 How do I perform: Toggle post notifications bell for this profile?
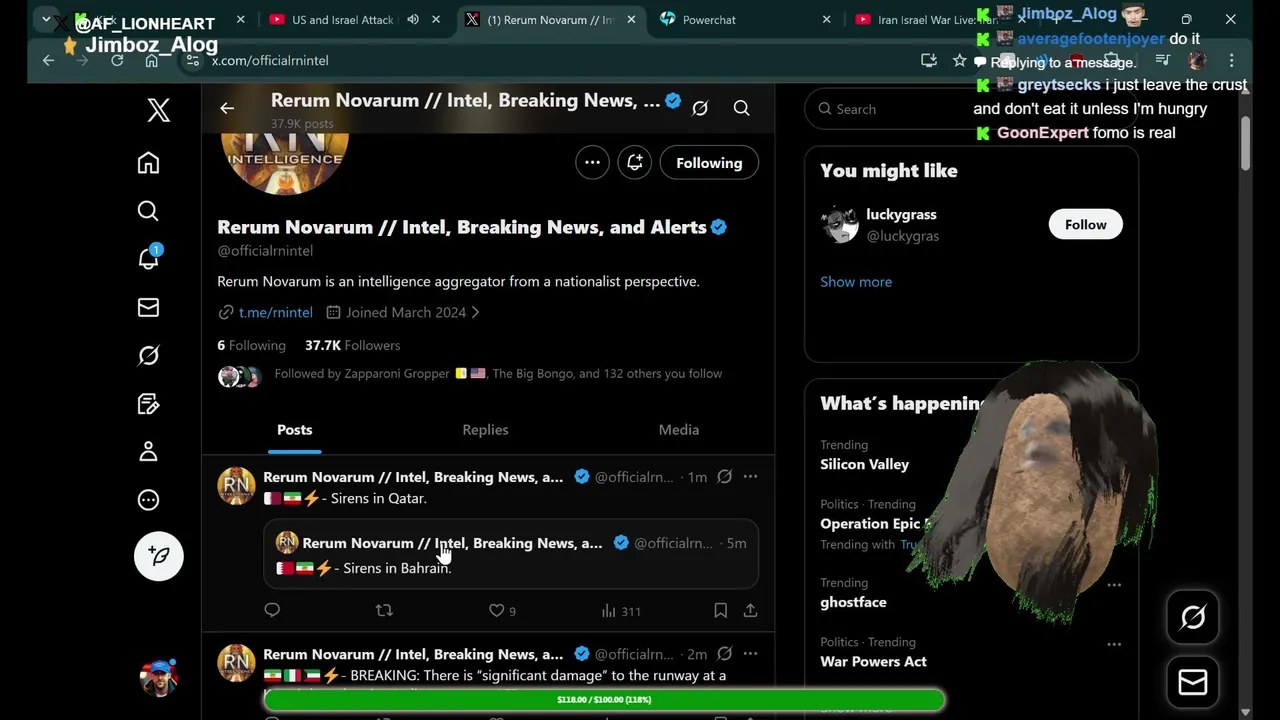tap(634, 163)
